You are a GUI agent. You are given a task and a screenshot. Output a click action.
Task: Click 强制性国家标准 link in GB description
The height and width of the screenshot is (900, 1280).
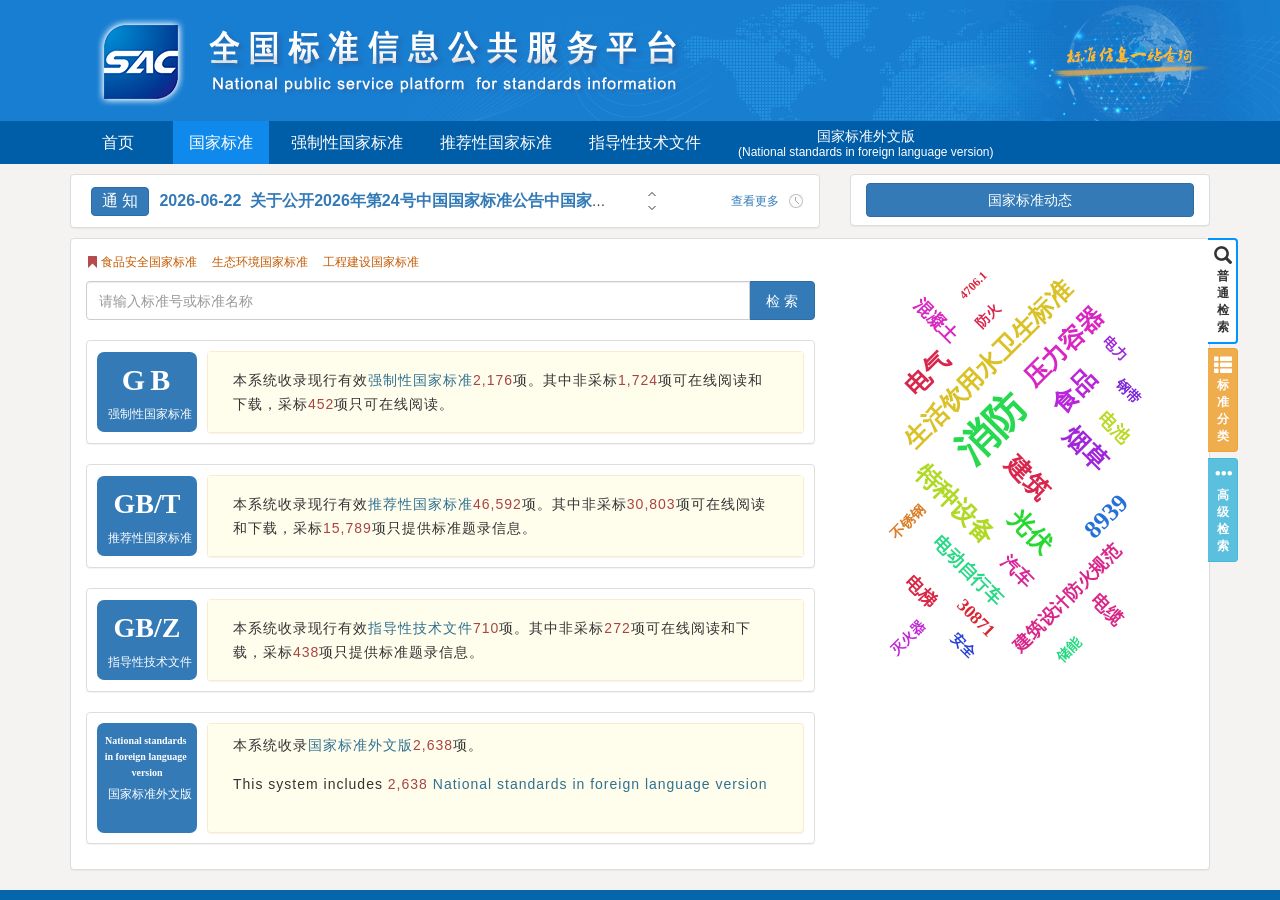click(420, 380)
